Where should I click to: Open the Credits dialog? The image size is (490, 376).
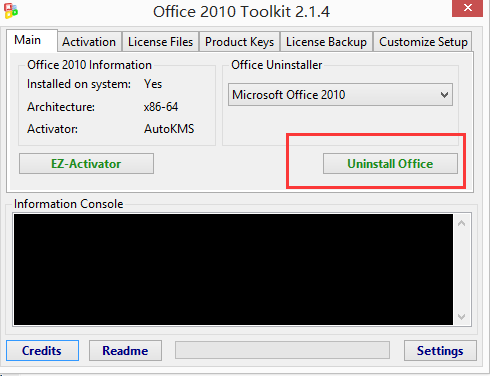click(x=42, y=351)
